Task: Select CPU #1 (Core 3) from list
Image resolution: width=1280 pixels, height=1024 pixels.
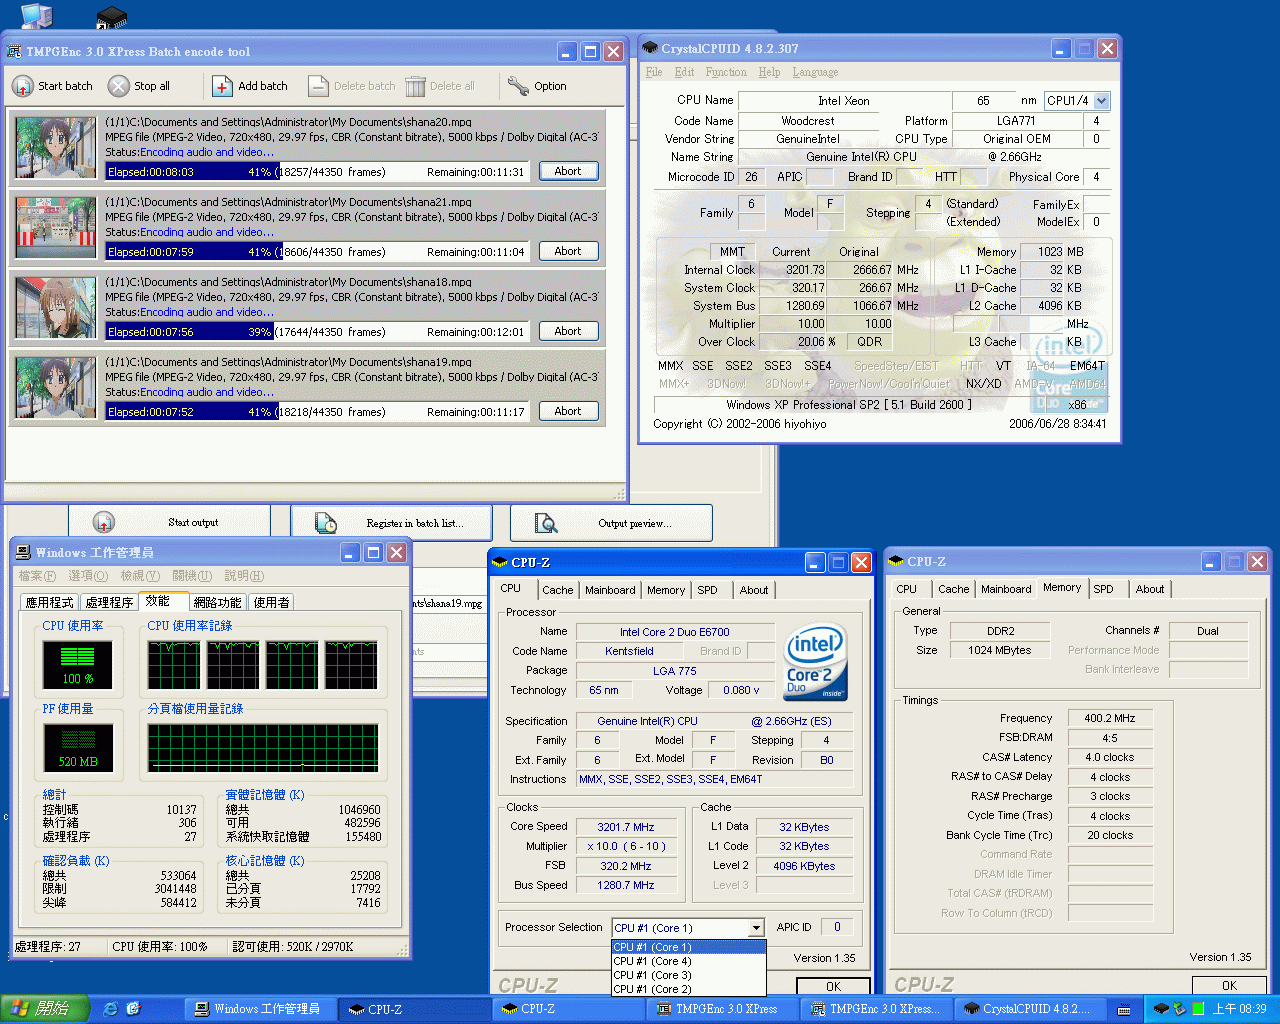Action: pos(652,975)
